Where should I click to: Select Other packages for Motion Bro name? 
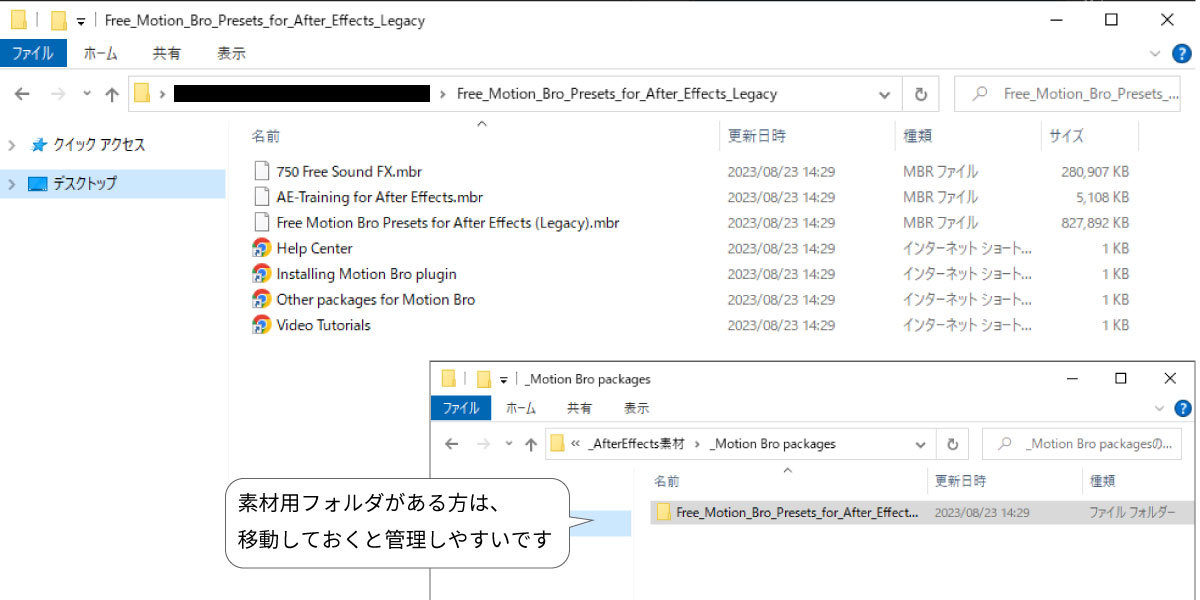[x=375, y=299]
